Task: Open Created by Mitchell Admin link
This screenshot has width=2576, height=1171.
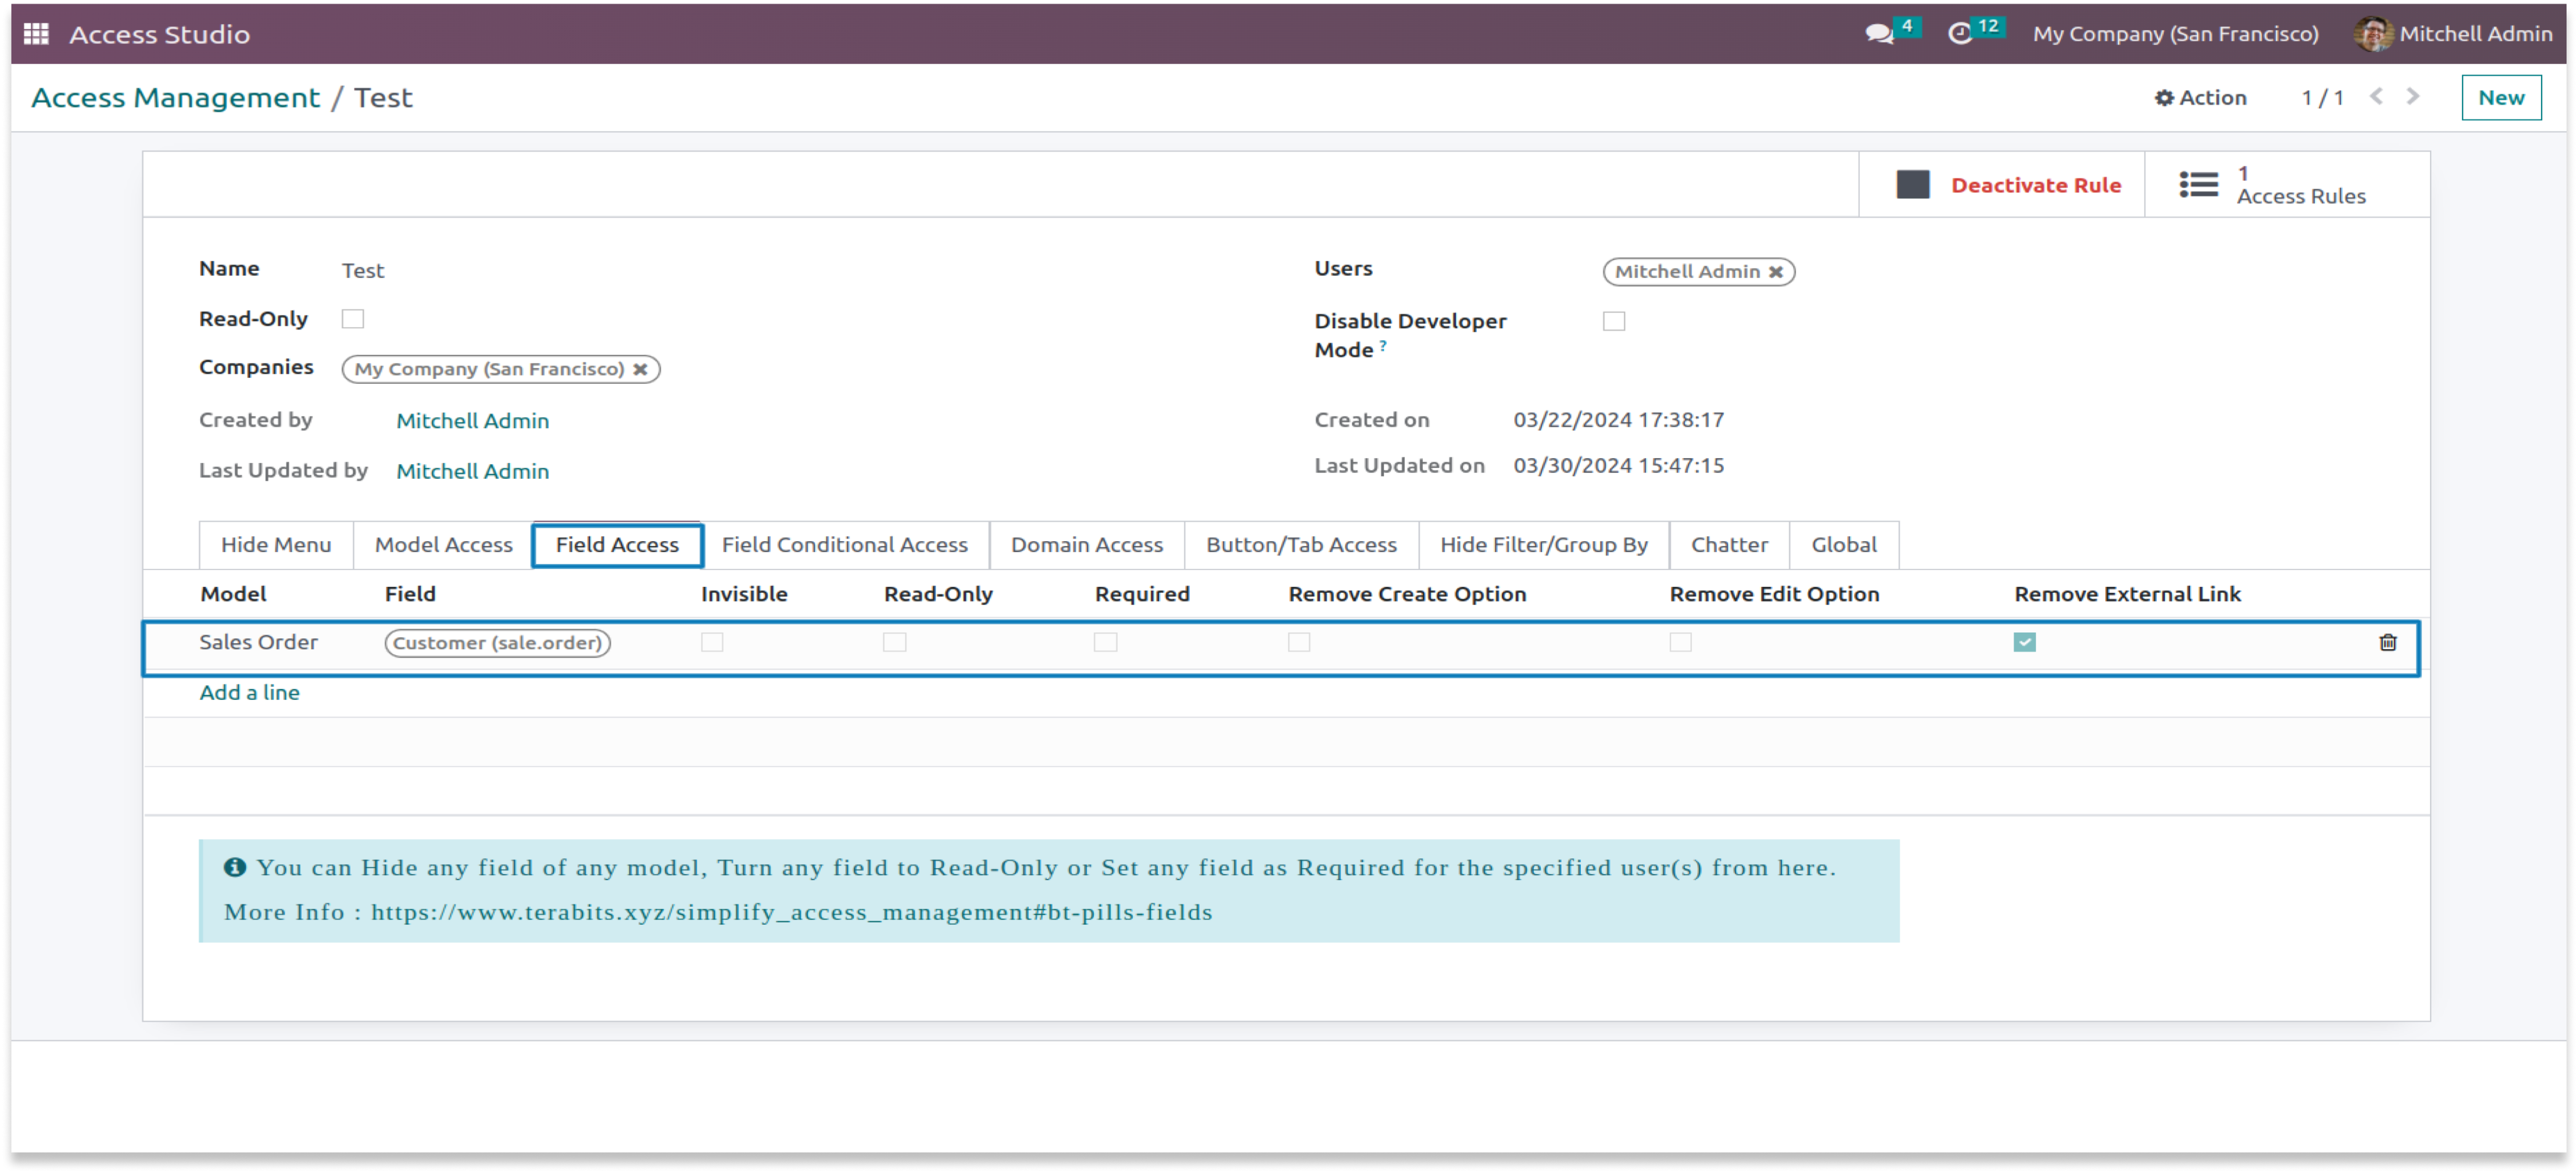Action: point(472,421)
